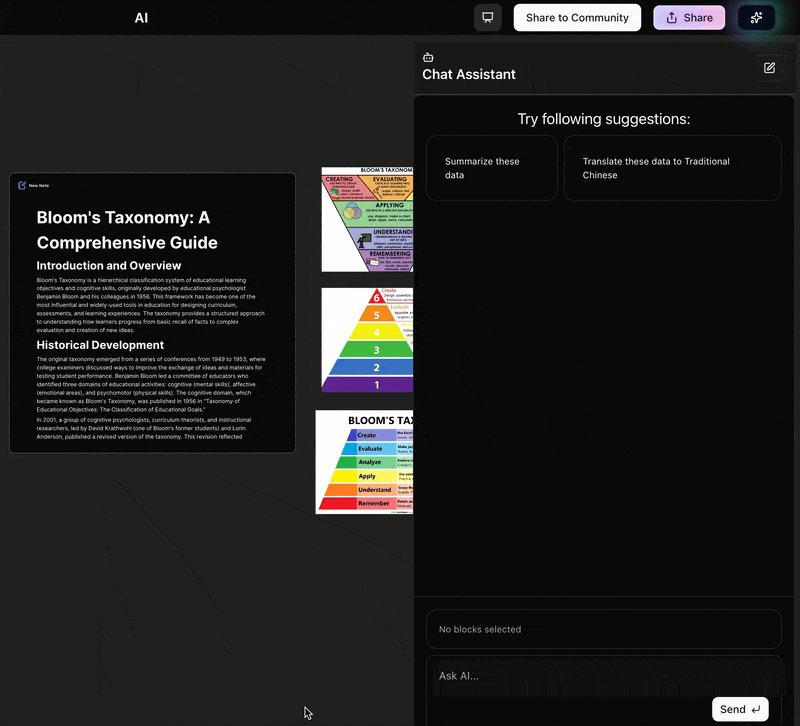Click the 'Introduction and Overview' heading

point(109,265)
